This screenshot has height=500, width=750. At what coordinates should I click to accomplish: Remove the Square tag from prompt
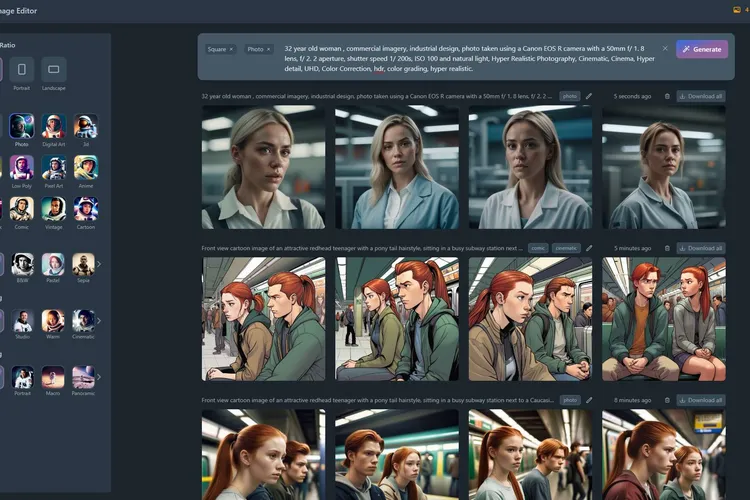(x=231, y=49)
